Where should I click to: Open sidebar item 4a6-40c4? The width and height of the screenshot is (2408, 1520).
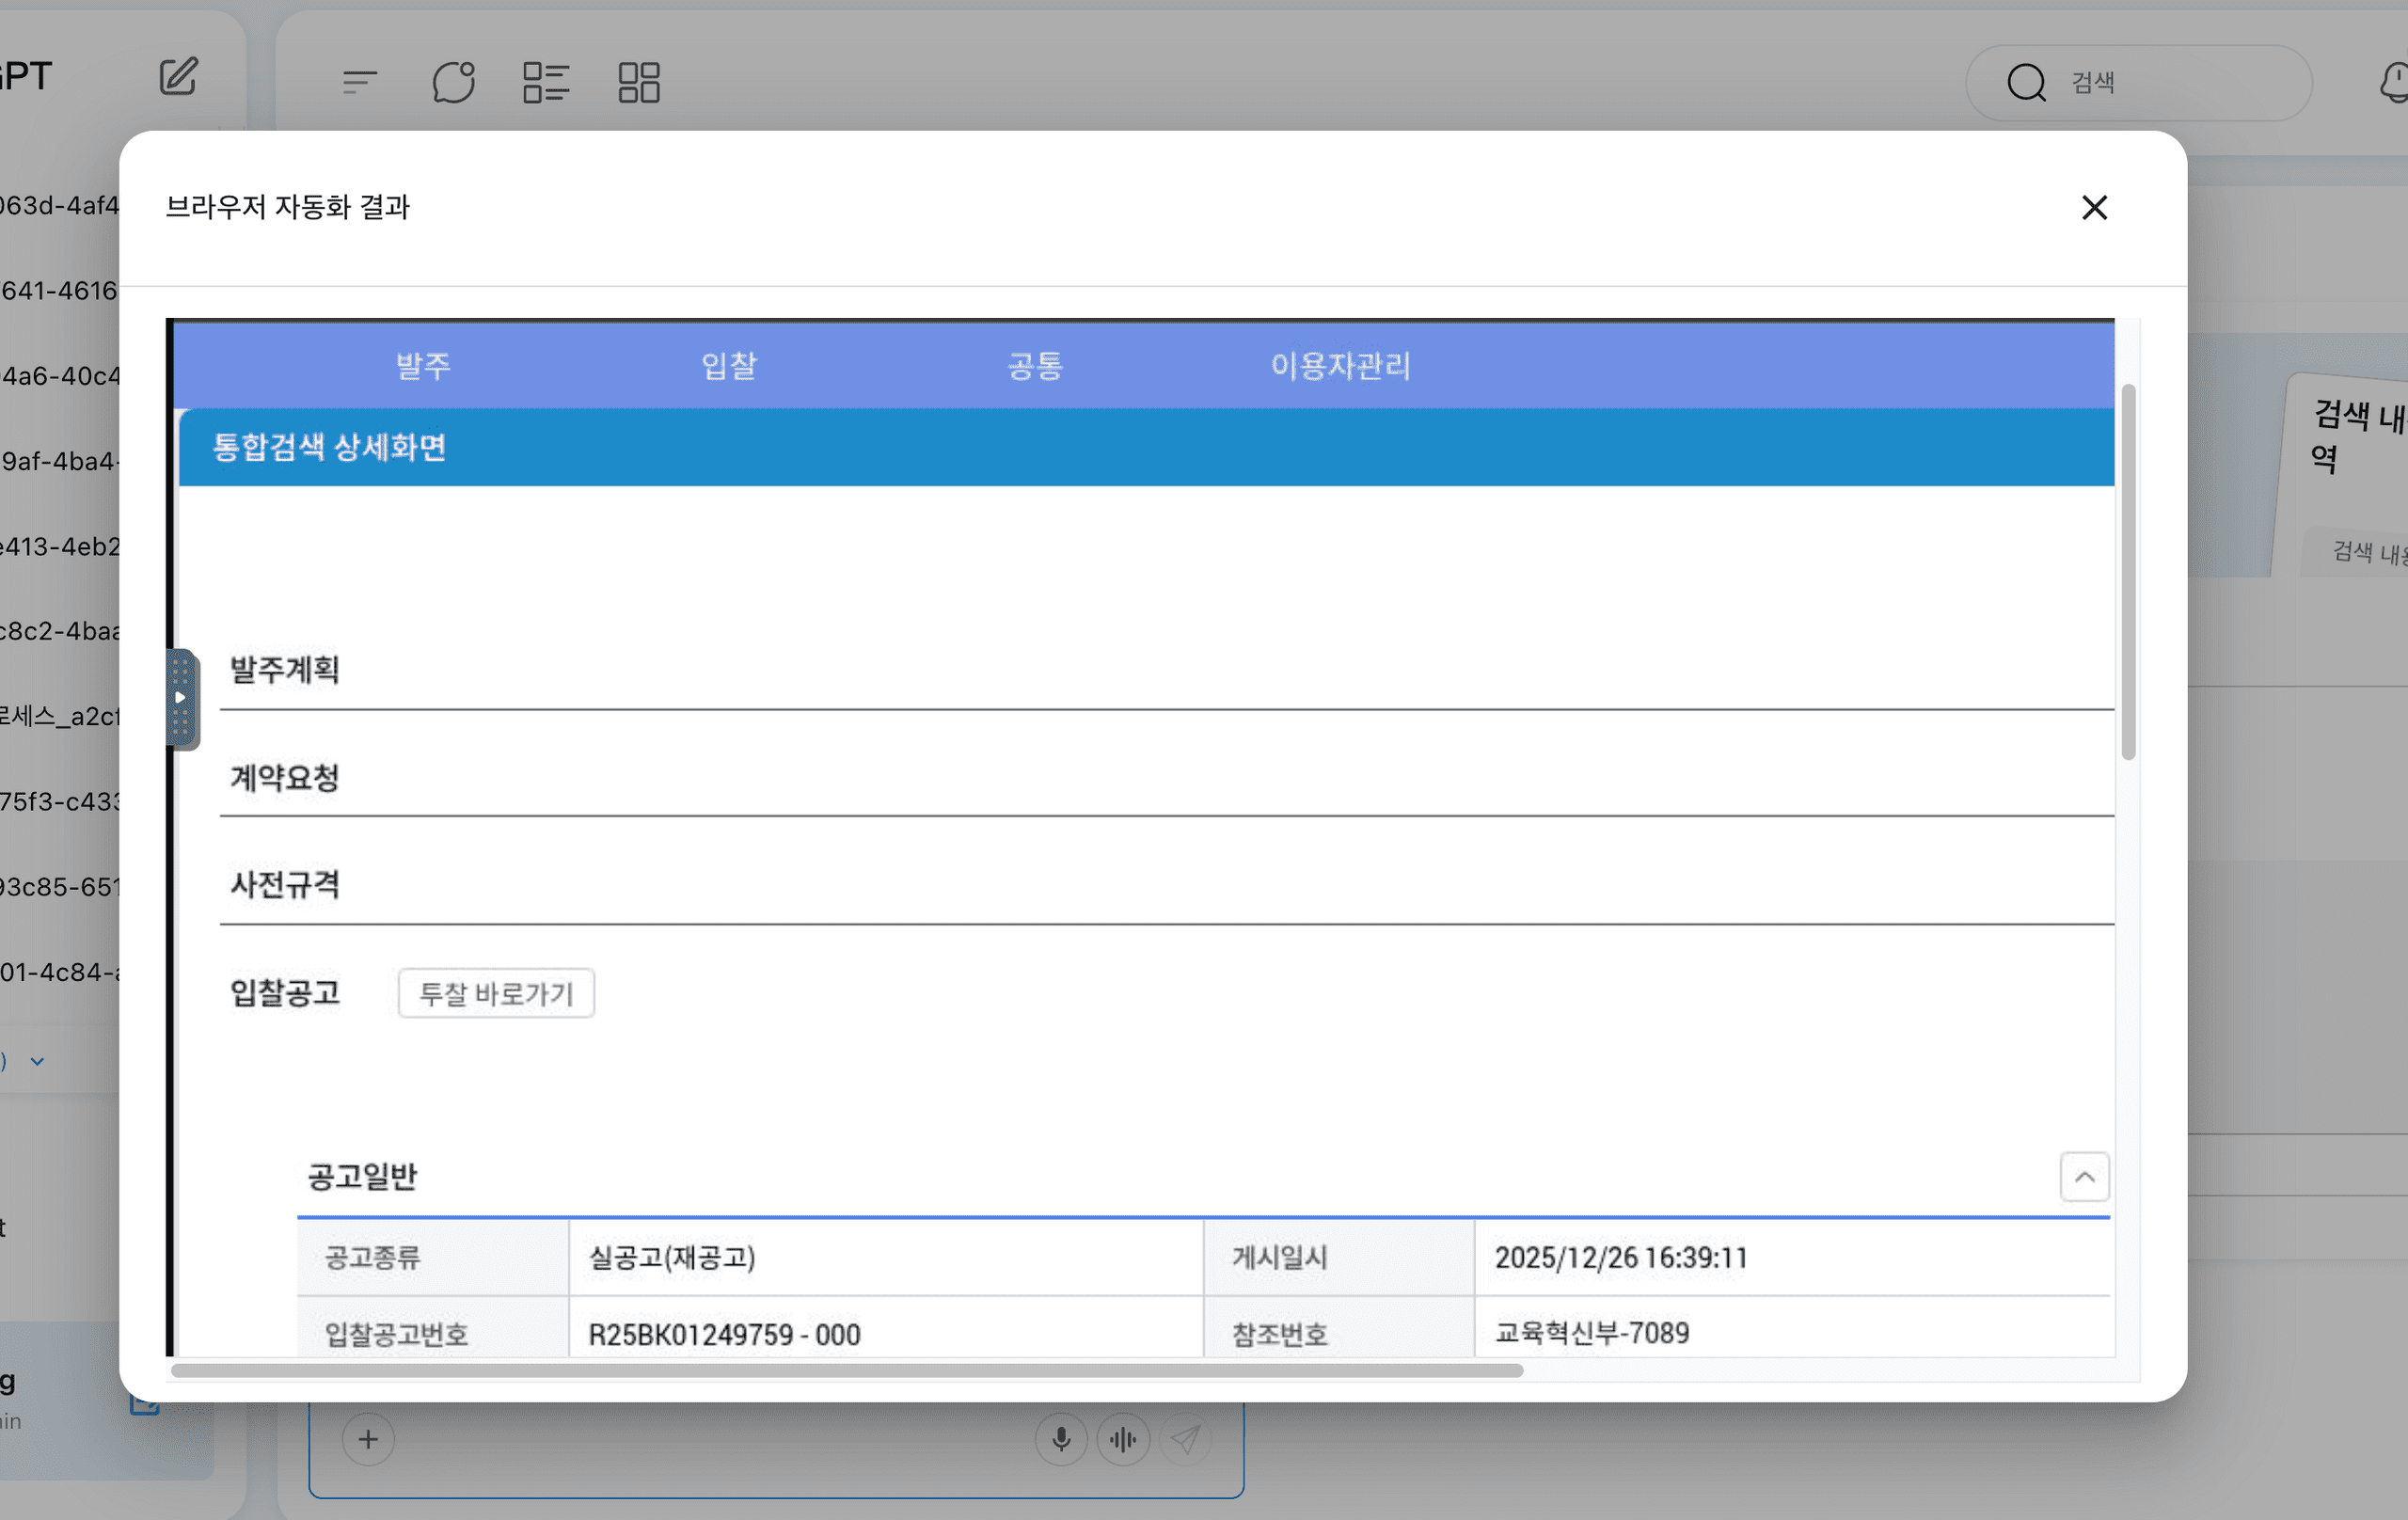[59, 376]
